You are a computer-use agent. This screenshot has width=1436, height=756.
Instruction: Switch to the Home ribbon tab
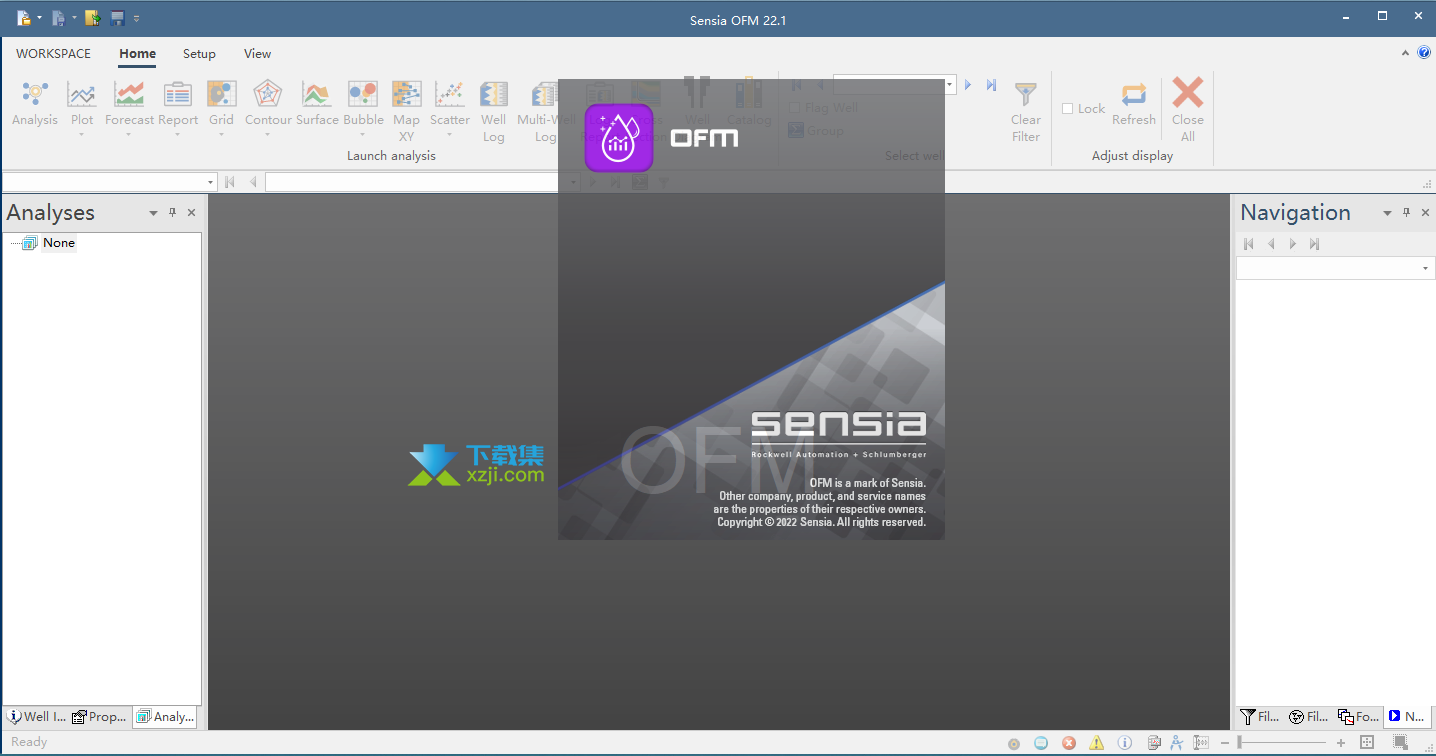point(137,54)
